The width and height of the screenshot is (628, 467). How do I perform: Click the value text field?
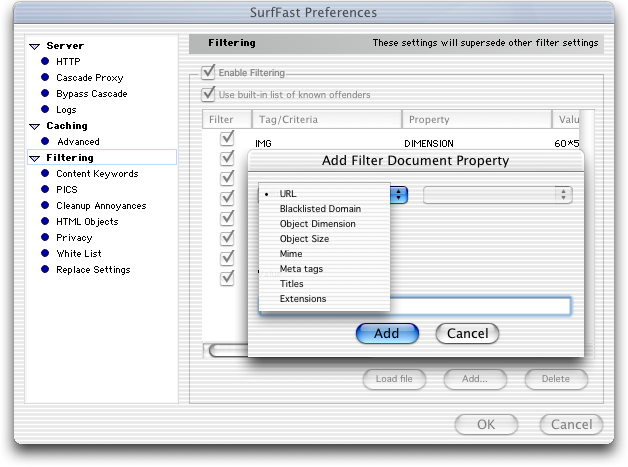pyautogui.click(x=480, y=306)
